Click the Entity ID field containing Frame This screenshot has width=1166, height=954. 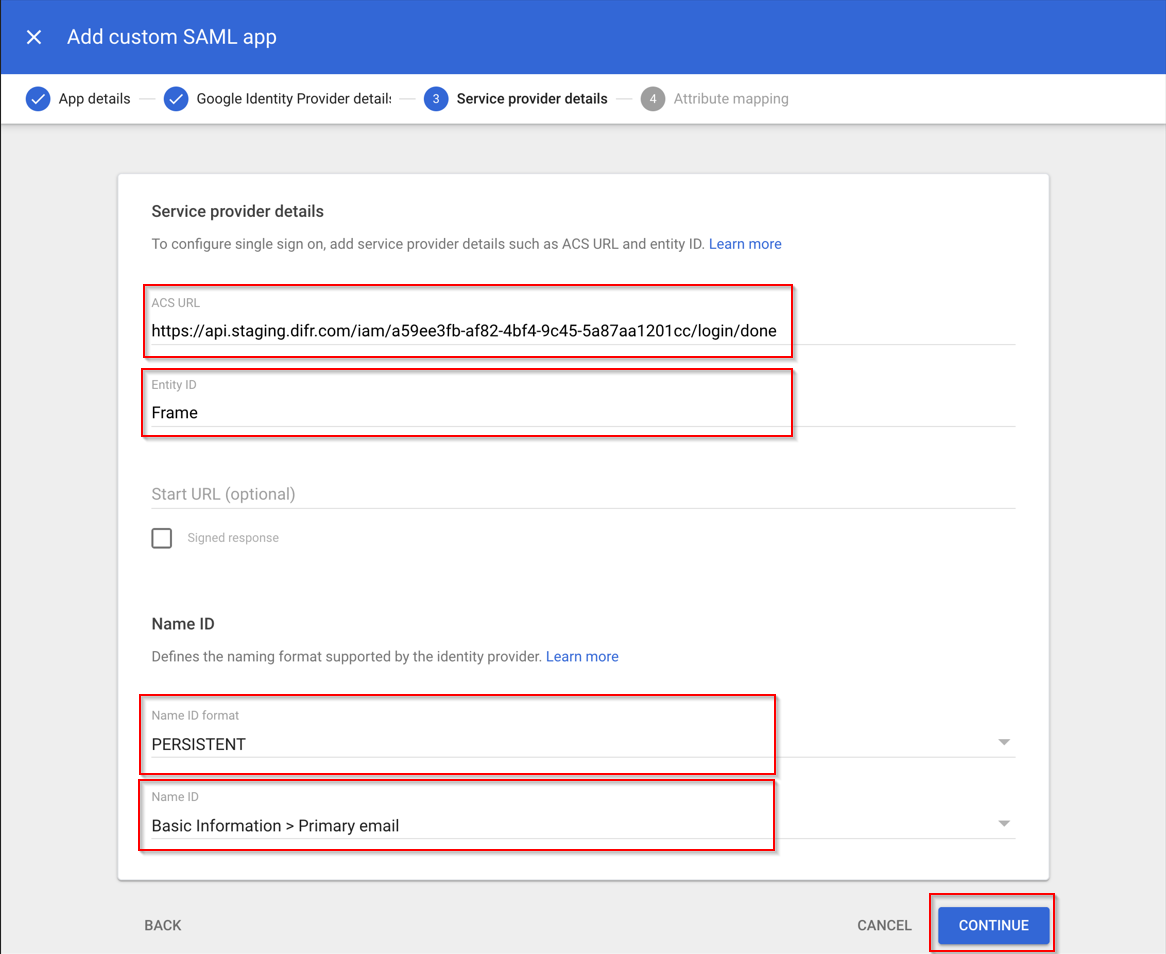tap(464, 412)
